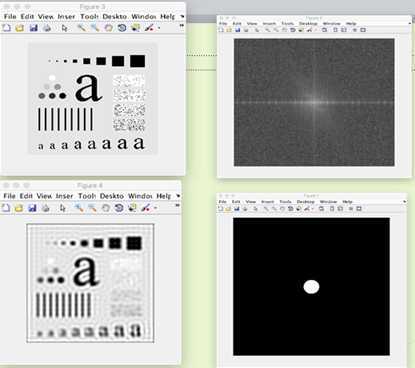Toggle the Zoom Out tool in Figure 4
415x368 pixels.
coord(92,208)
